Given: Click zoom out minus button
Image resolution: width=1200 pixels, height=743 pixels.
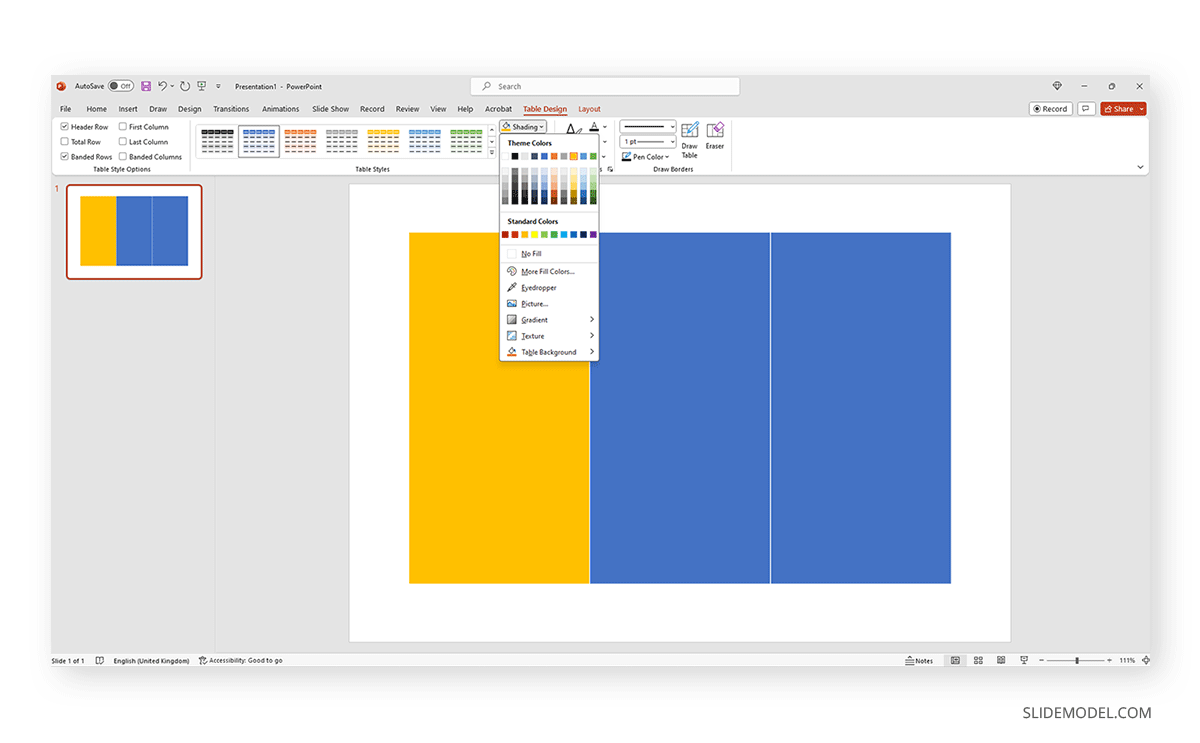Looking at the screenshot, I should pos(1042,661).
